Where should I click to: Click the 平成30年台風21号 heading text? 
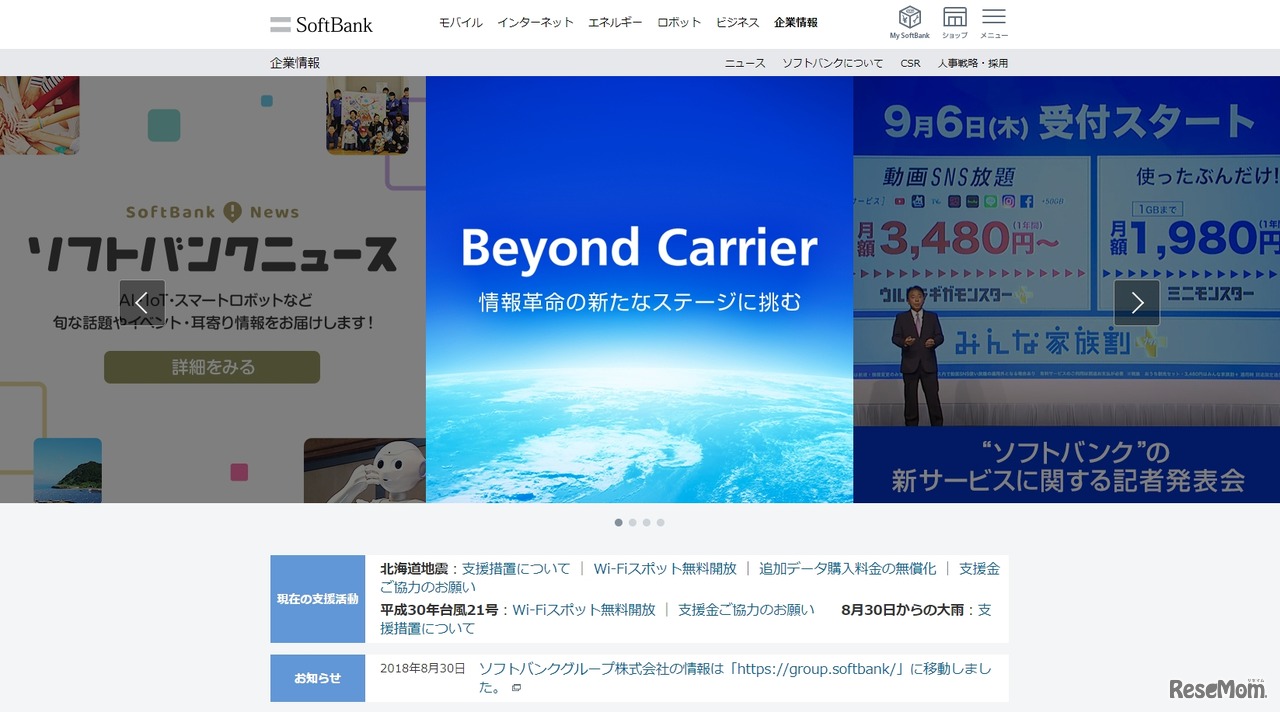coord(440,609)
